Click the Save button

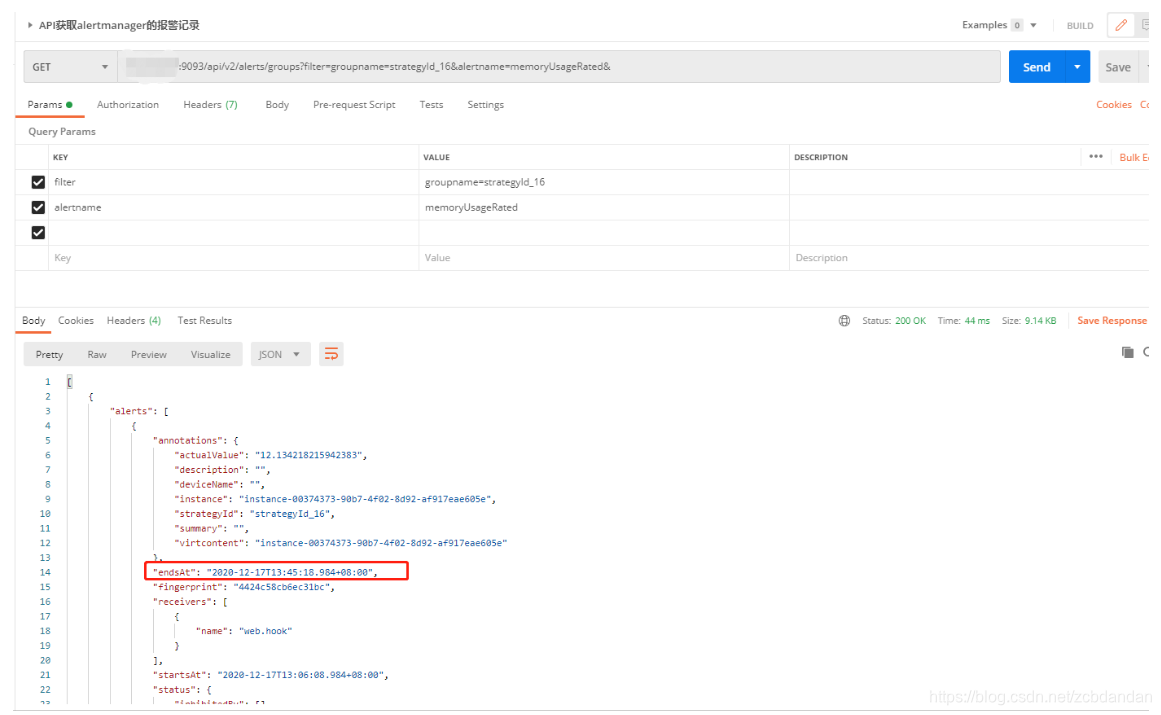coord(1117,67)
